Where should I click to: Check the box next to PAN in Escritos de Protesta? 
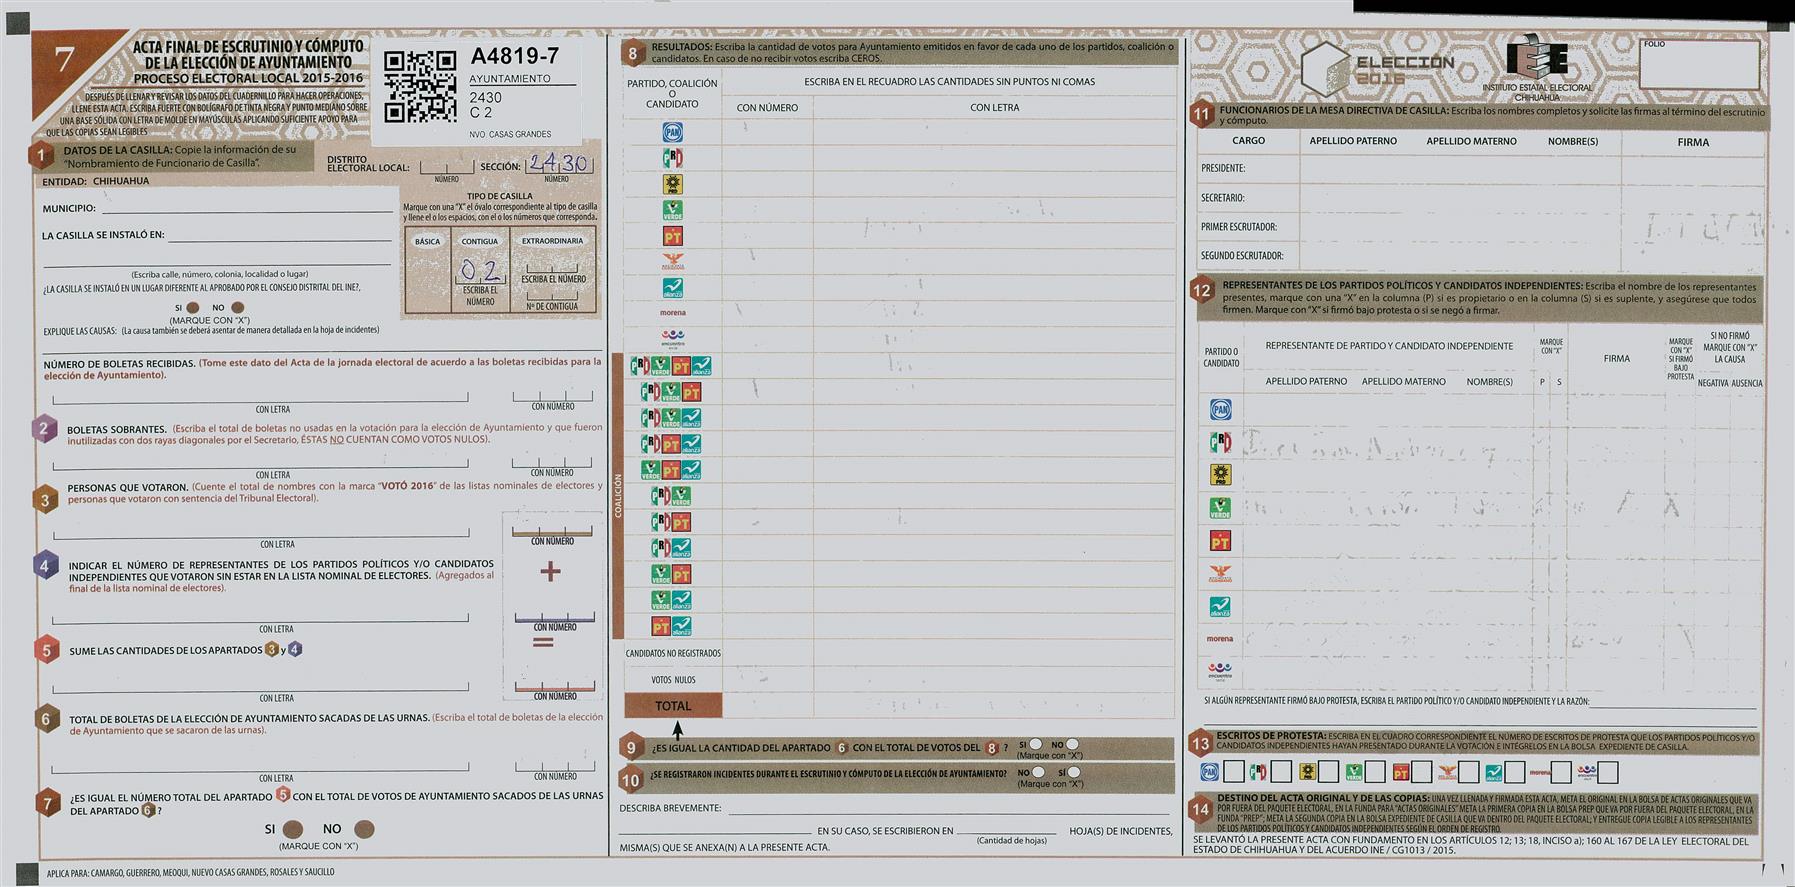point(1234,772)
